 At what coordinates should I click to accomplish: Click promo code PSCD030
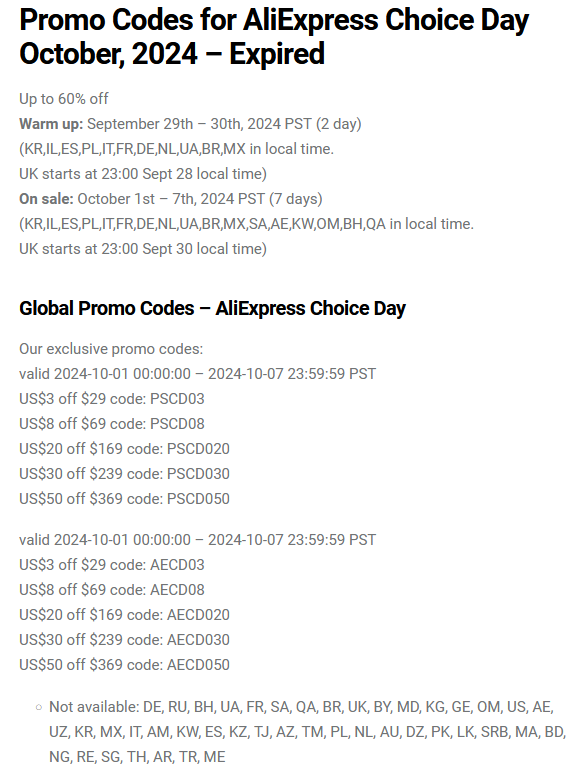(x=198, y=474)
